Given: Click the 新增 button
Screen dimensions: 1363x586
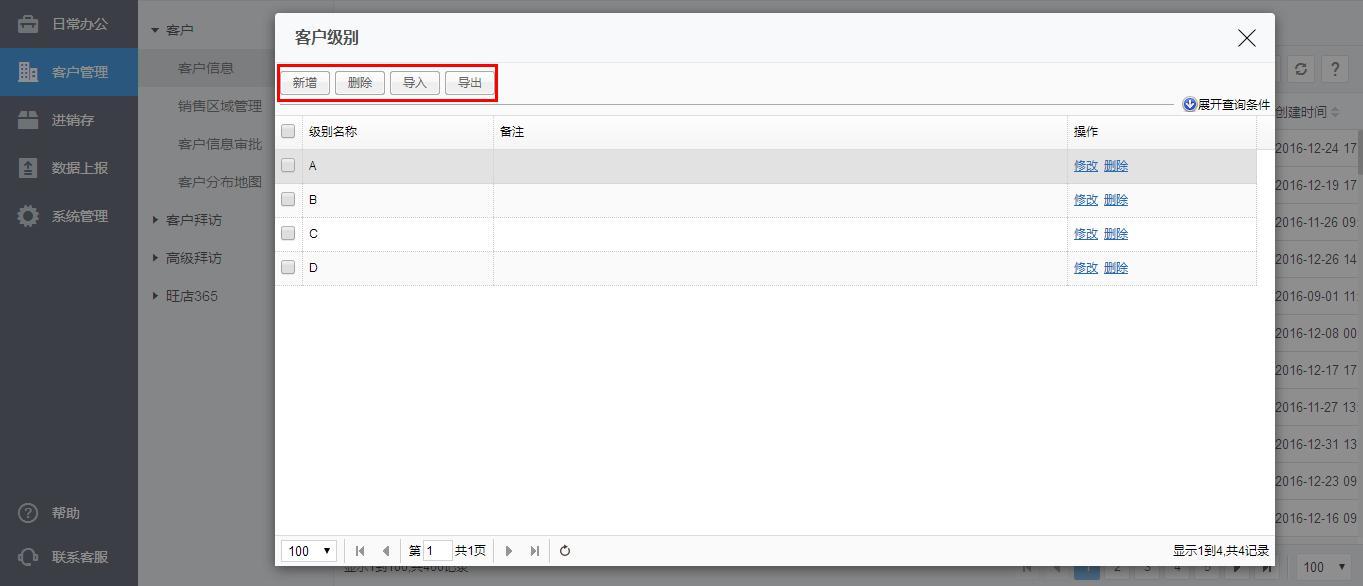Looking at the screenshot, I should tap(305, 83).
